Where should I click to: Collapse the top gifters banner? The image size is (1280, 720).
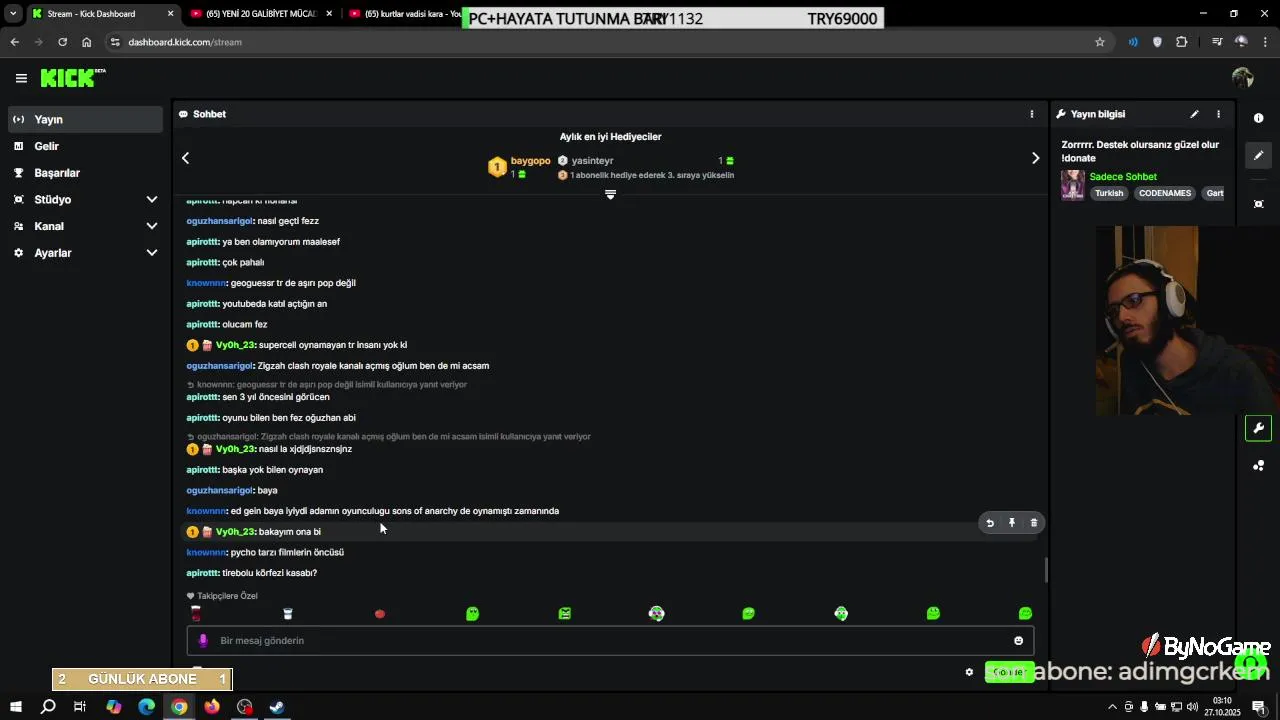610,195
